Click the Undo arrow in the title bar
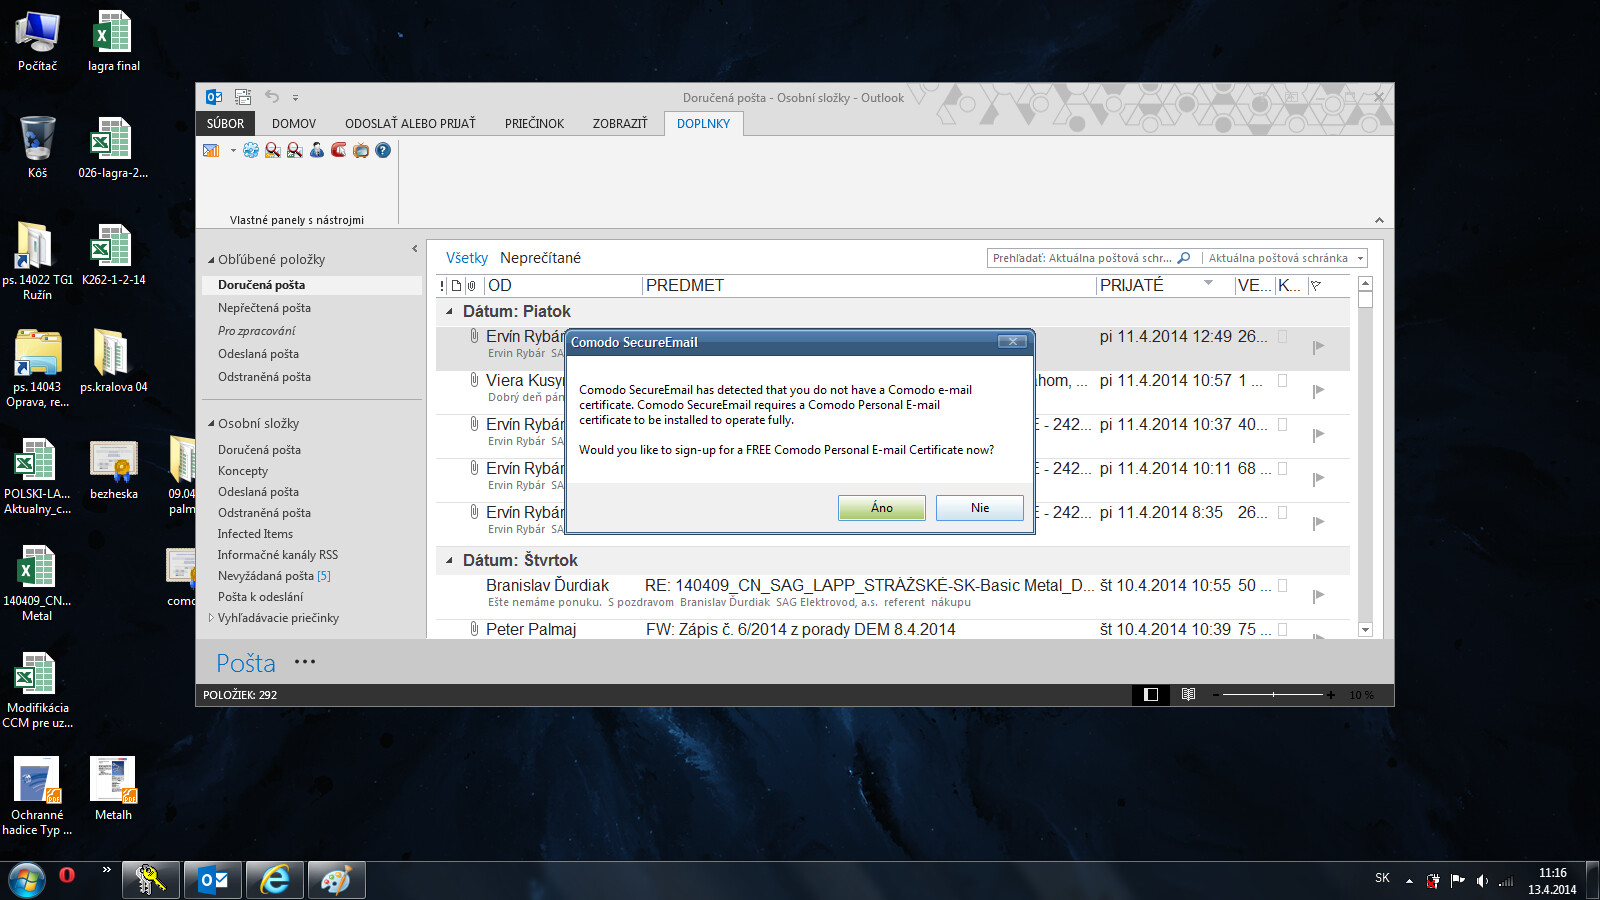1600x900 pixels. pyautogui.click(x=272, y=97)
